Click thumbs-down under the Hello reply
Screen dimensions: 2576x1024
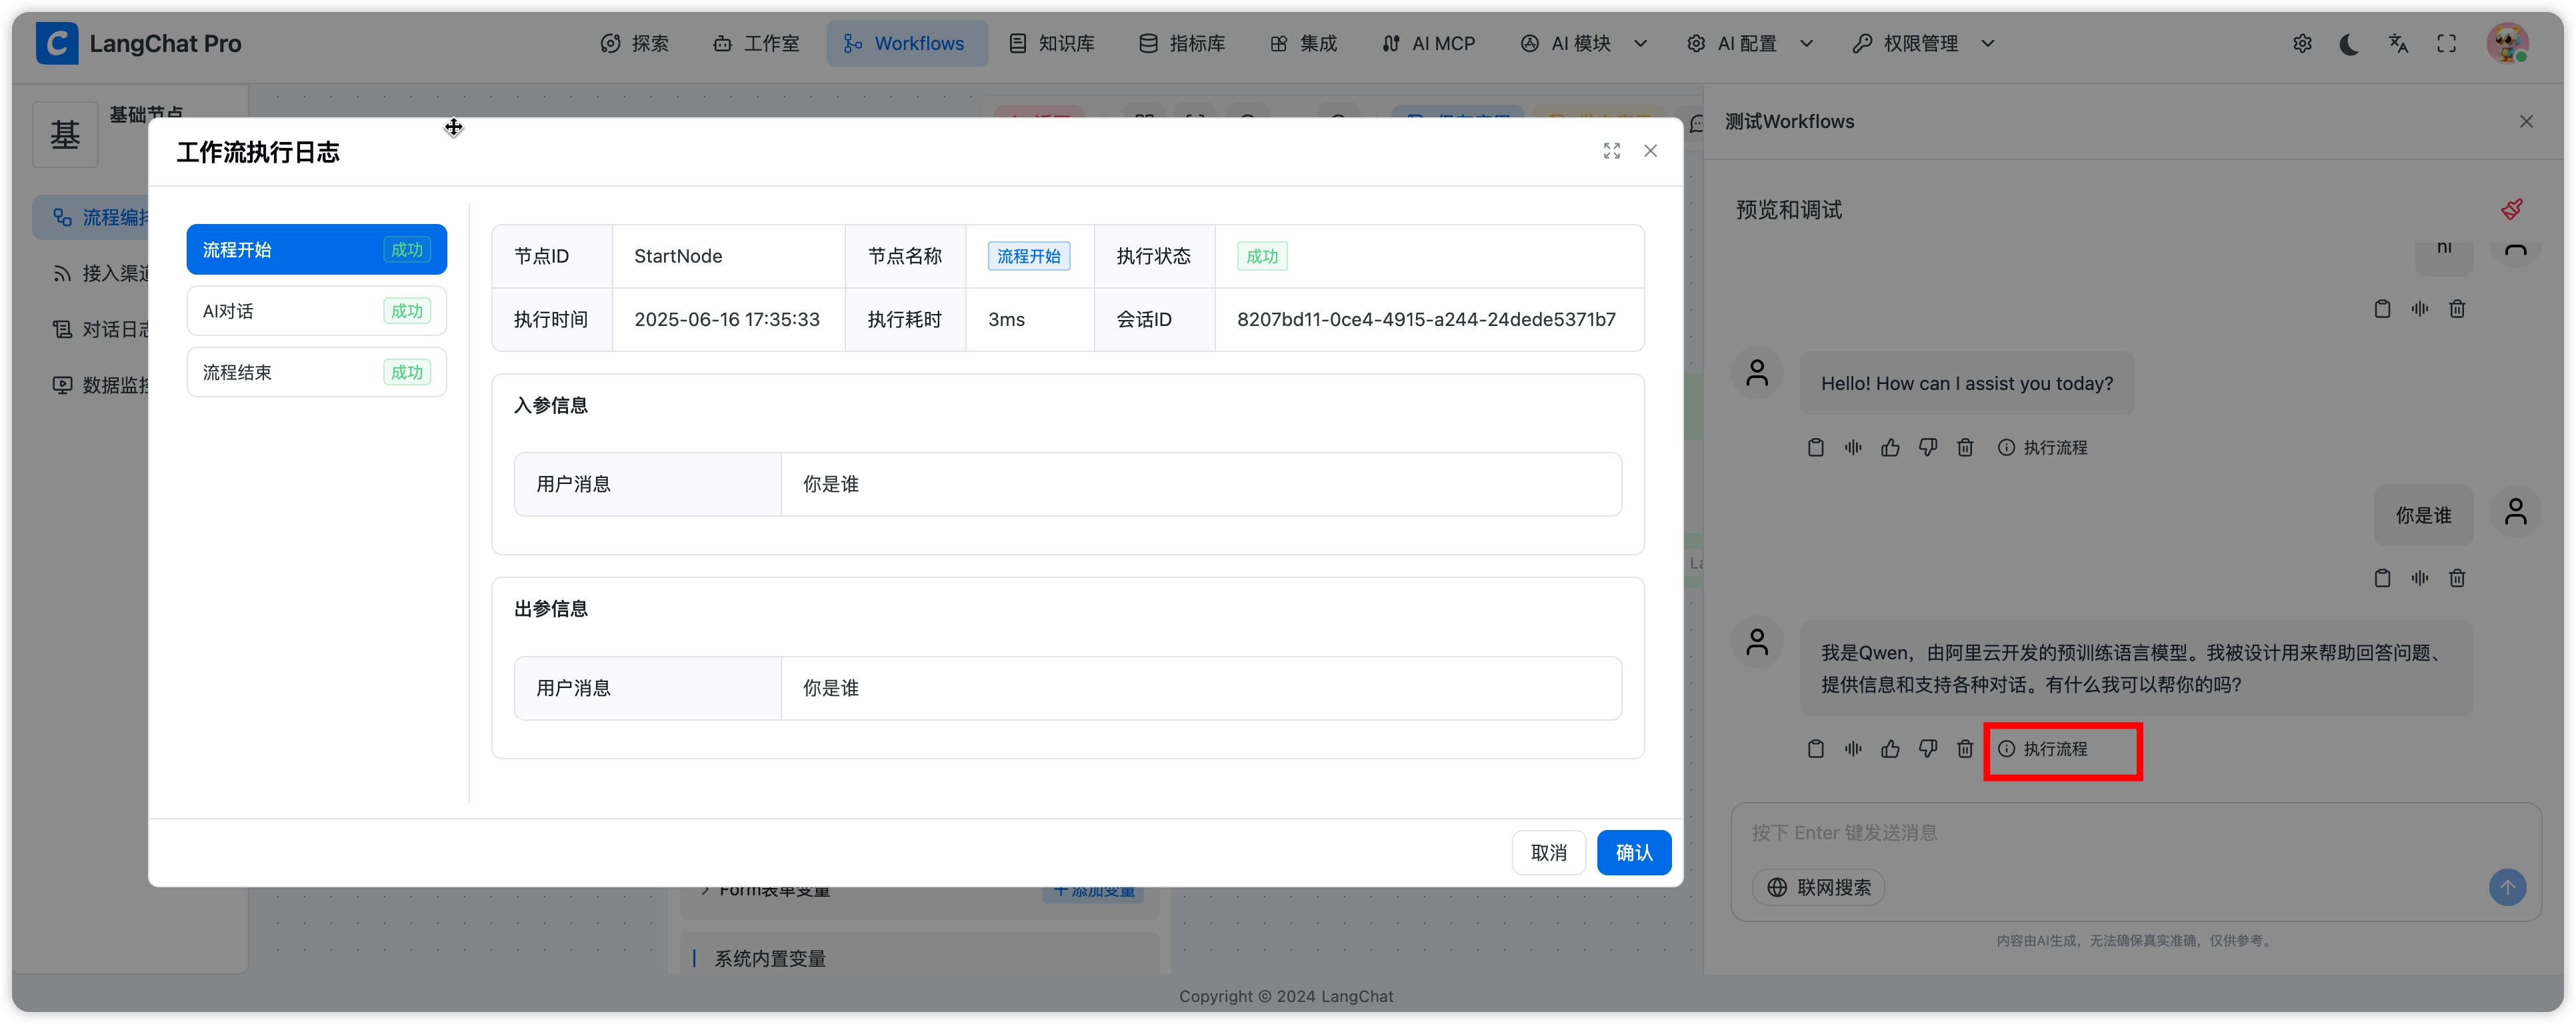click(x=1928, y=447)
